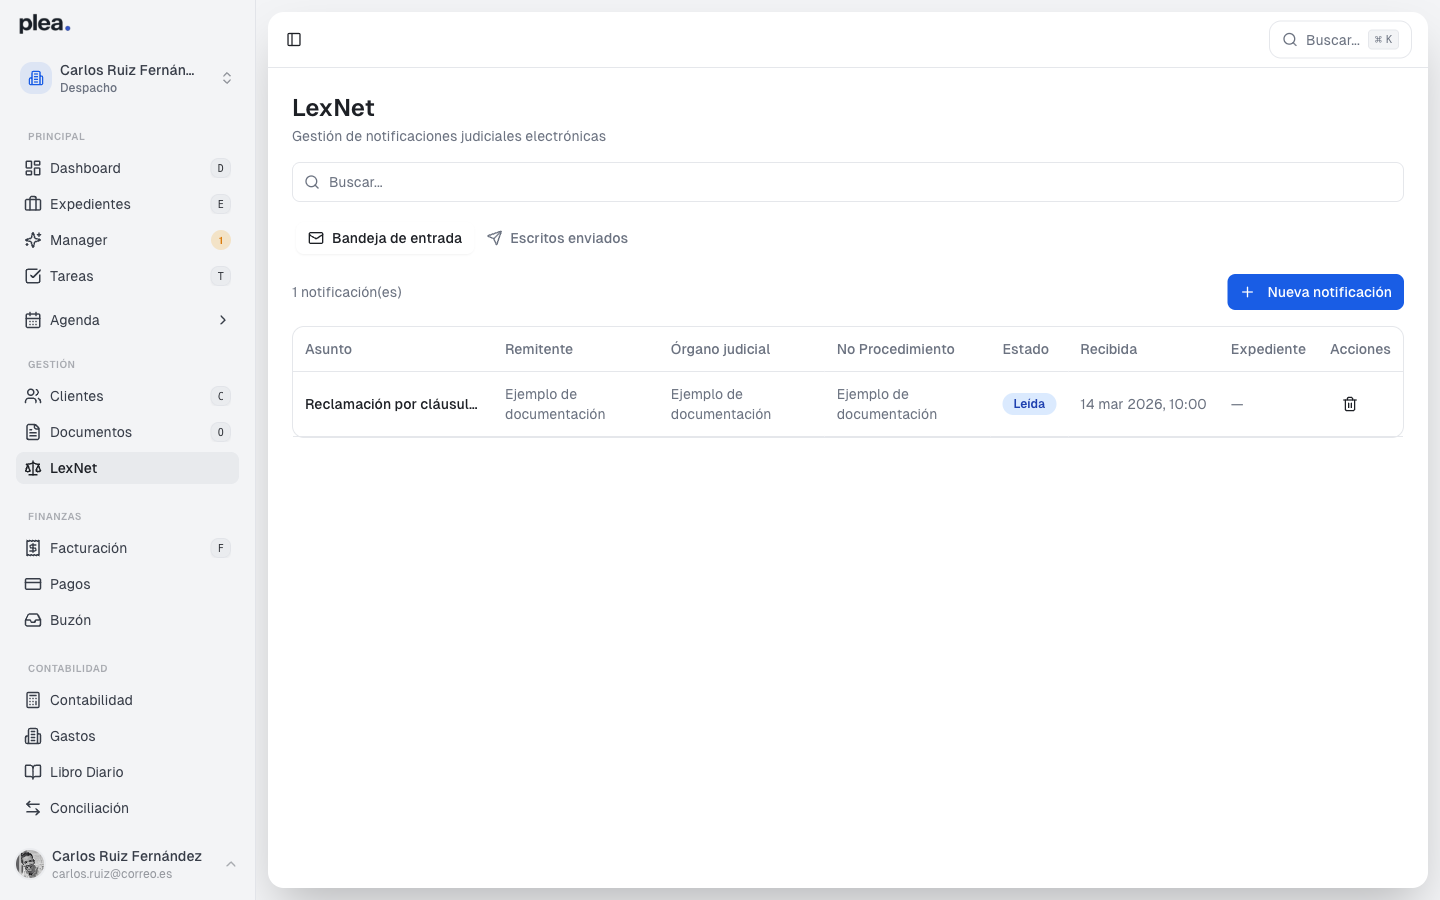Toggle the sidebar panel icon
Screen dimensions: 1440x900
click(x=294, y=40)
